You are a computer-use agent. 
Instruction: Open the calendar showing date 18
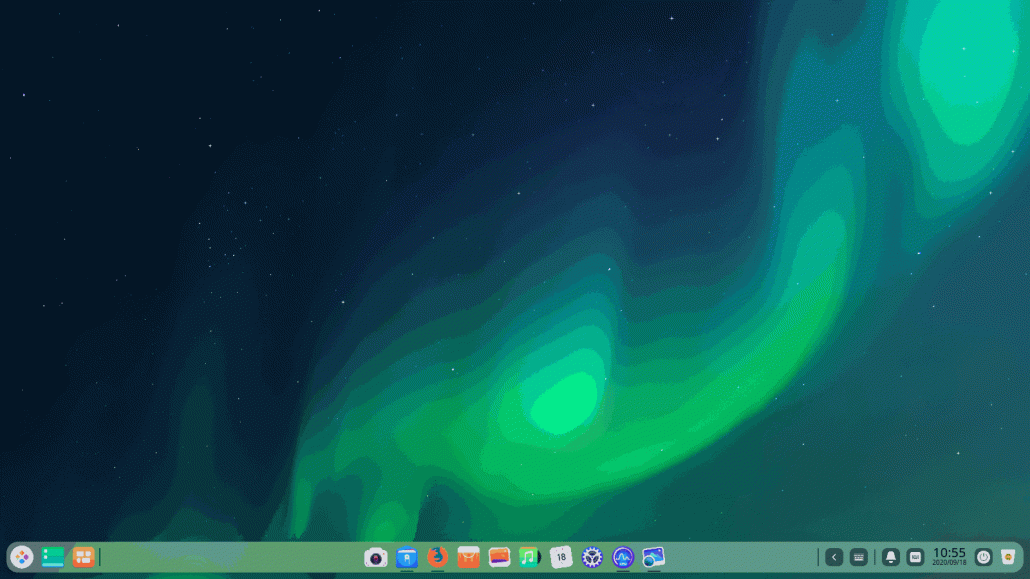pyautogui.click(x=559, y=558)
